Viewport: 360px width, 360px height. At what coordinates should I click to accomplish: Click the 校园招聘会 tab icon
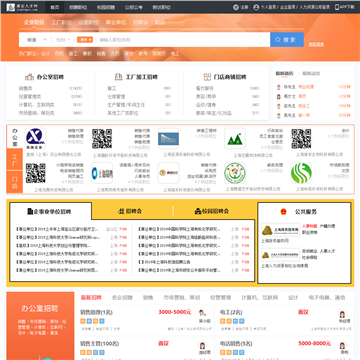(198, 211)
